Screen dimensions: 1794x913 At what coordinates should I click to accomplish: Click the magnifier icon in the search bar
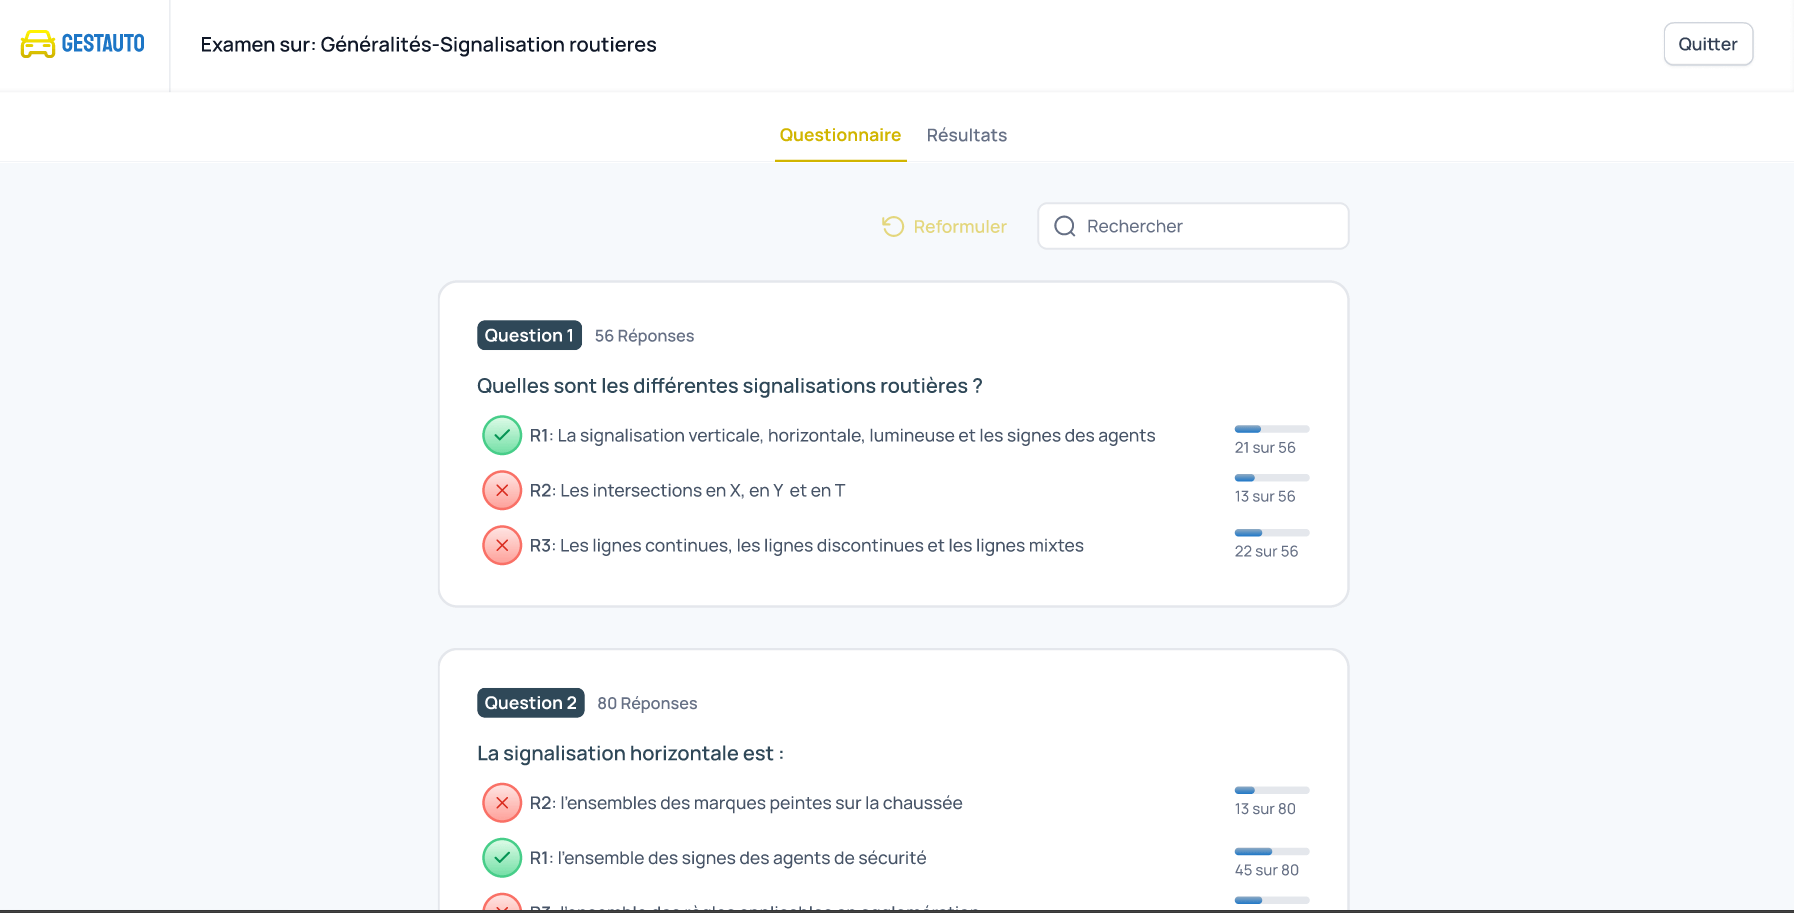(1065, 226)
